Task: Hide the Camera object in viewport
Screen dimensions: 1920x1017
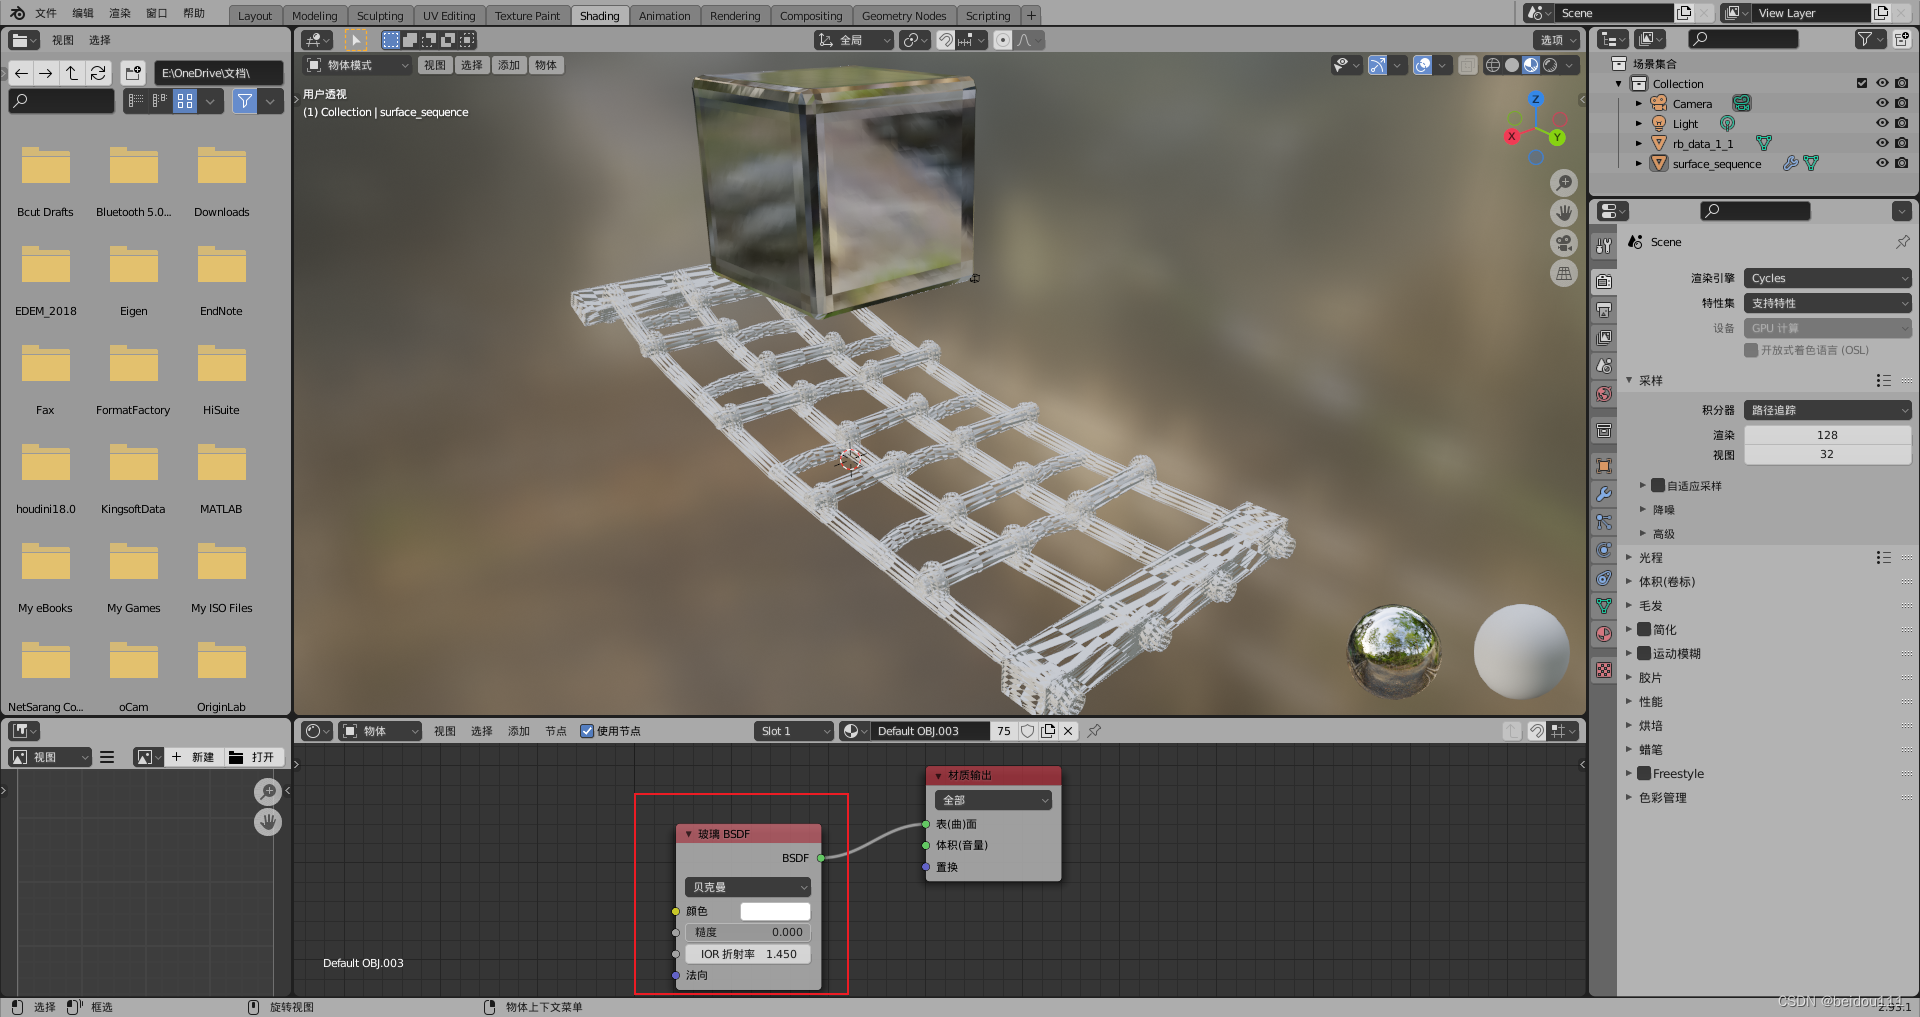Action: coord(1882,103)
